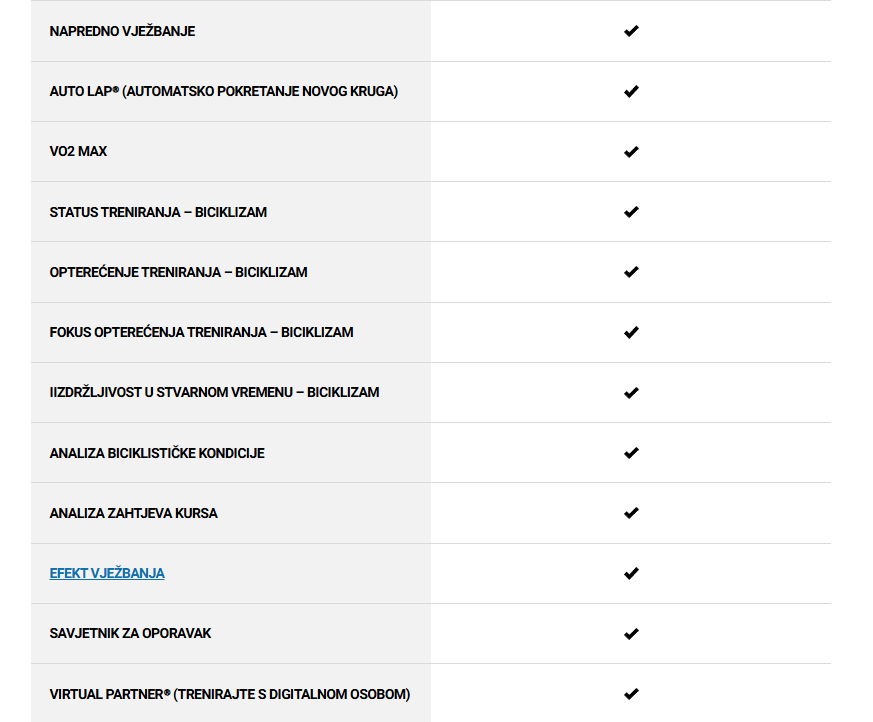Click checkmark for Analiza zahtjeva kursa
Viewport: 873px width, 722px height.
[x=631, y=513]
